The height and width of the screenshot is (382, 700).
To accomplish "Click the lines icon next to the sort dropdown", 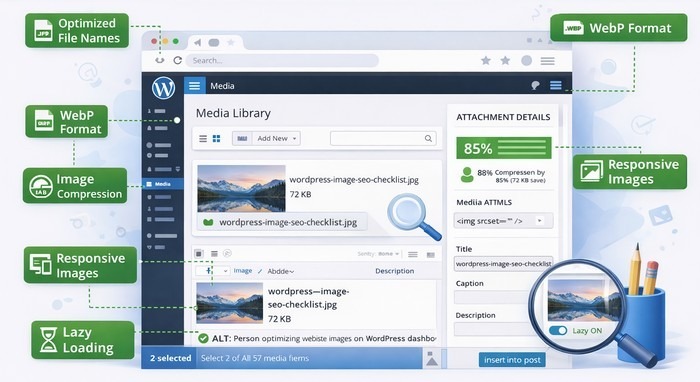I will [x=413, y=254].
